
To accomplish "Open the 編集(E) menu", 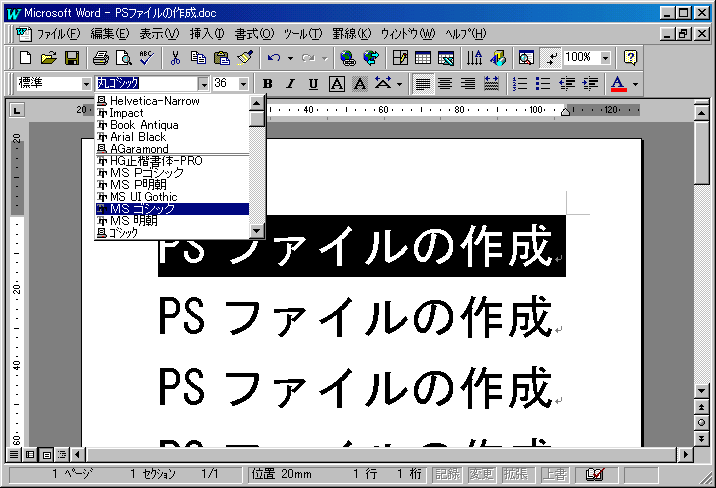I will tap(110, 34).
